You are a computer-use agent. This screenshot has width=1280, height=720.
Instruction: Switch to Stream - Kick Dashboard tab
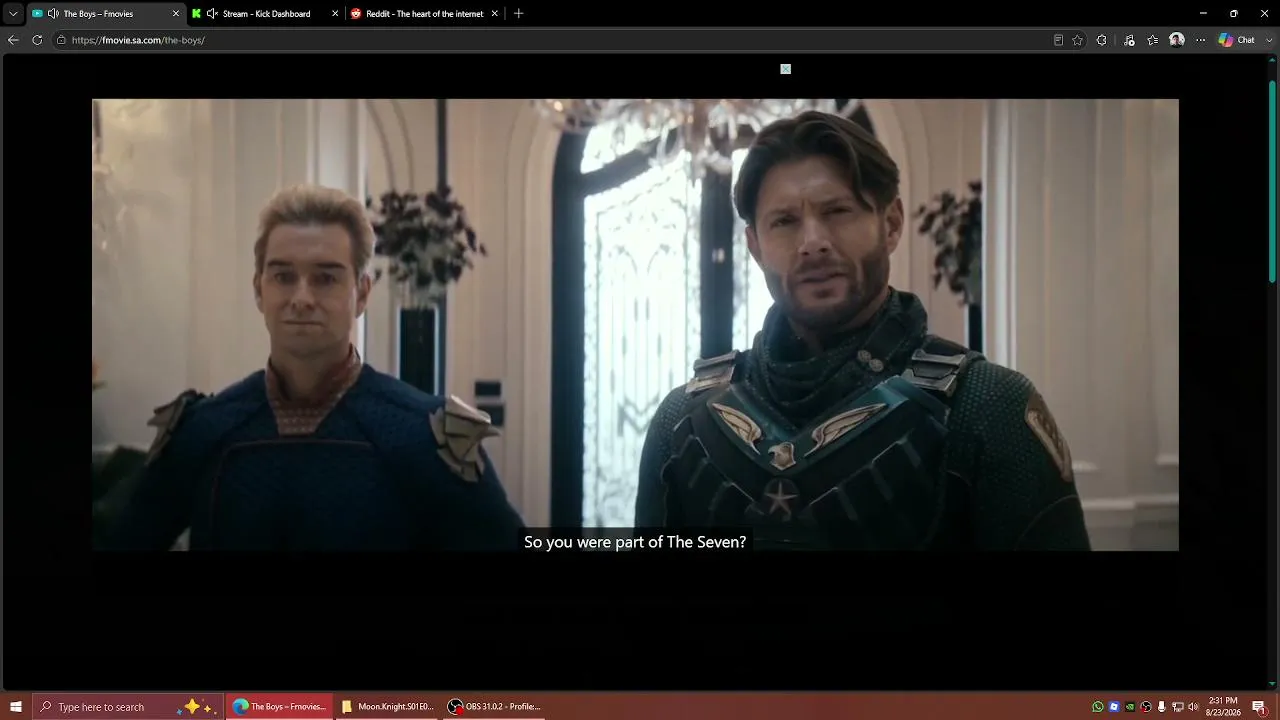click(x=266, y=14)
